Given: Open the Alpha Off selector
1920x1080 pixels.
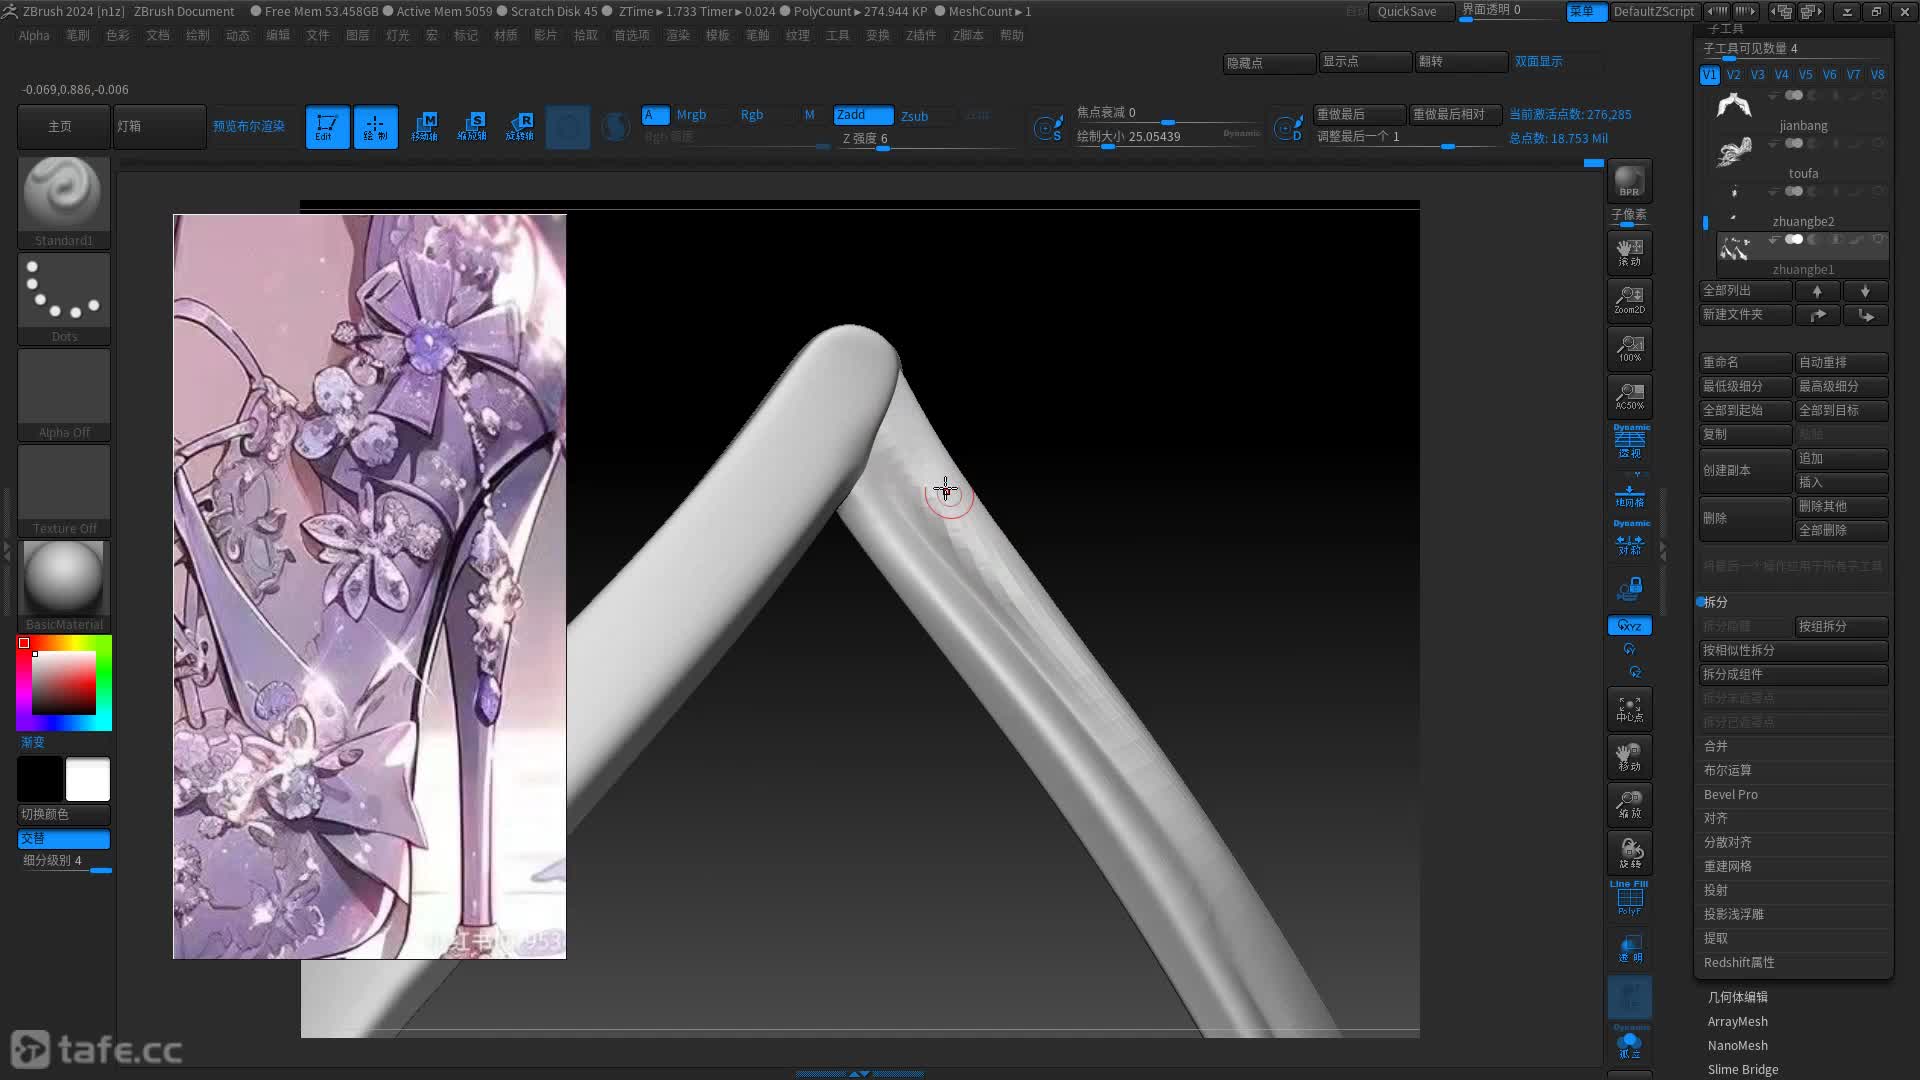Looking at the screenshot, I should pyautogui.click(x=64, y=394).
